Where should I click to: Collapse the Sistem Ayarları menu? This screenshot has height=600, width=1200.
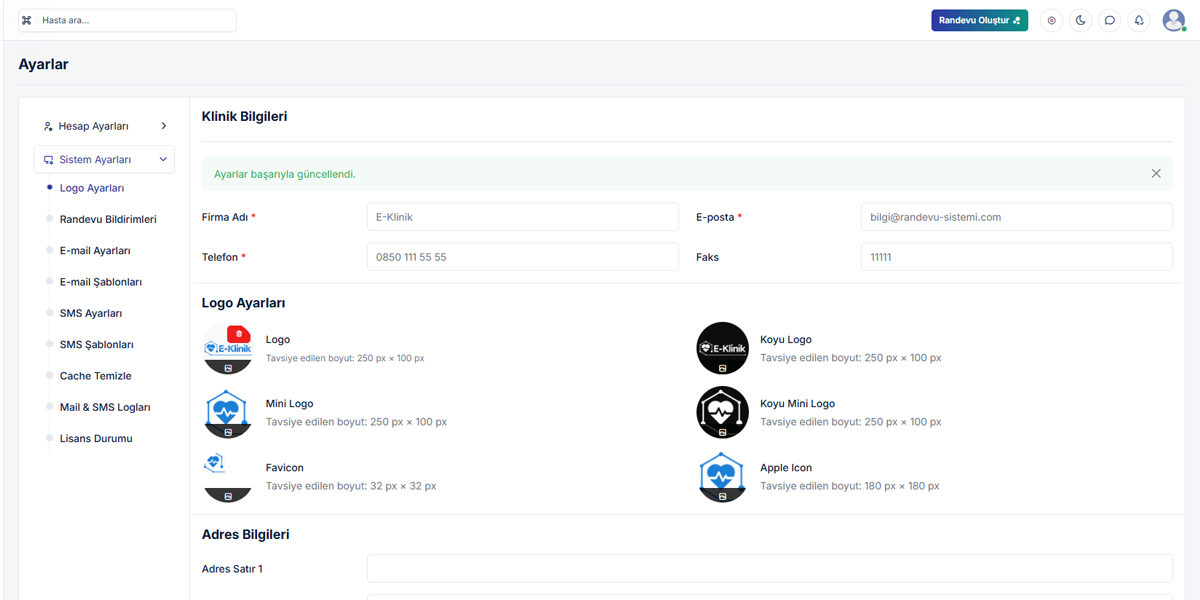104,159
